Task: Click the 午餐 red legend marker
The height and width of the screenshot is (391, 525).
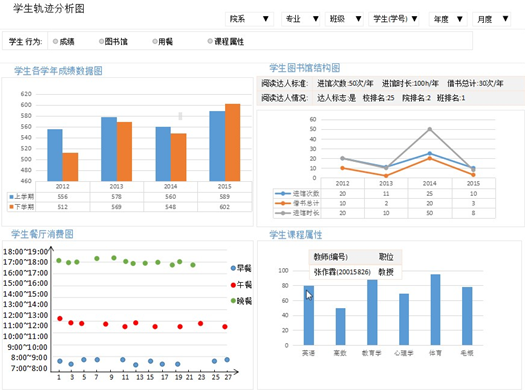Action: coord(233,285)
